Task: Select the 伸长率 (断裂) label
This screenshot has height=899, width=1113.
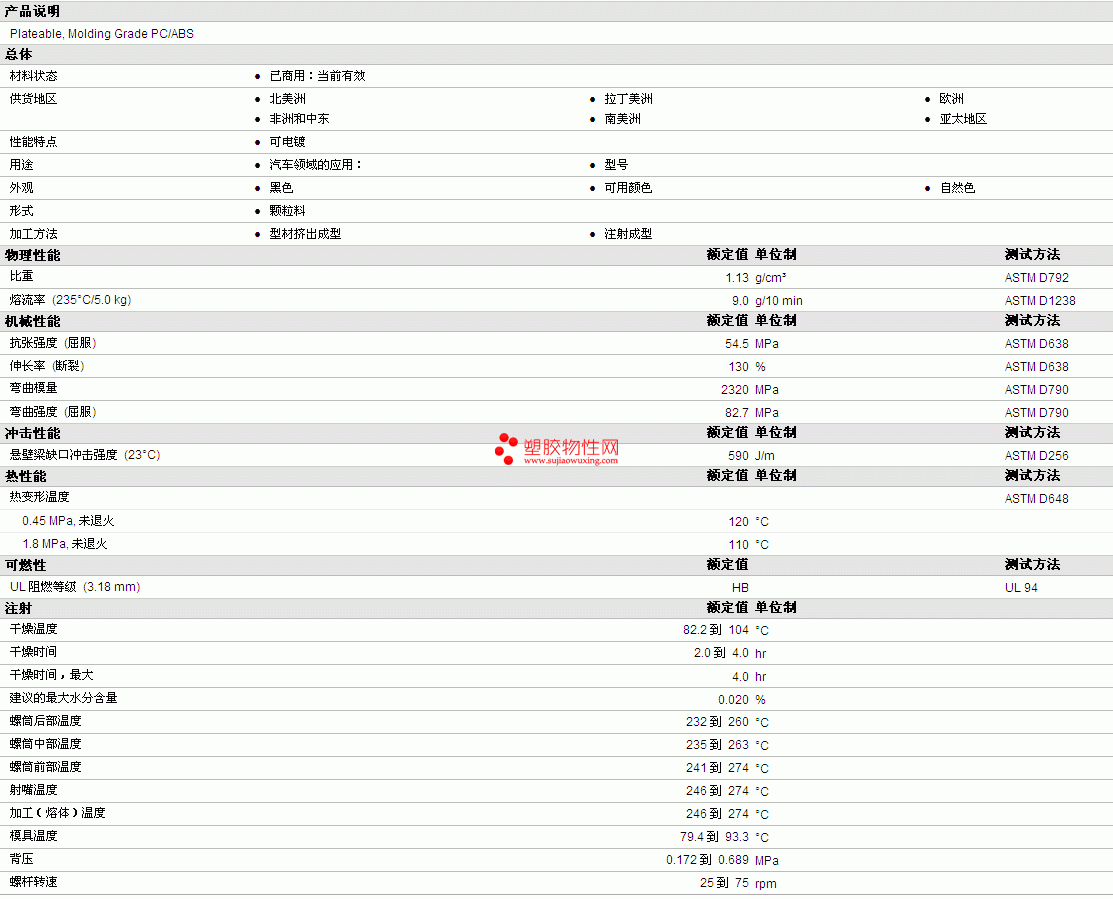Action: click(47, 366)
